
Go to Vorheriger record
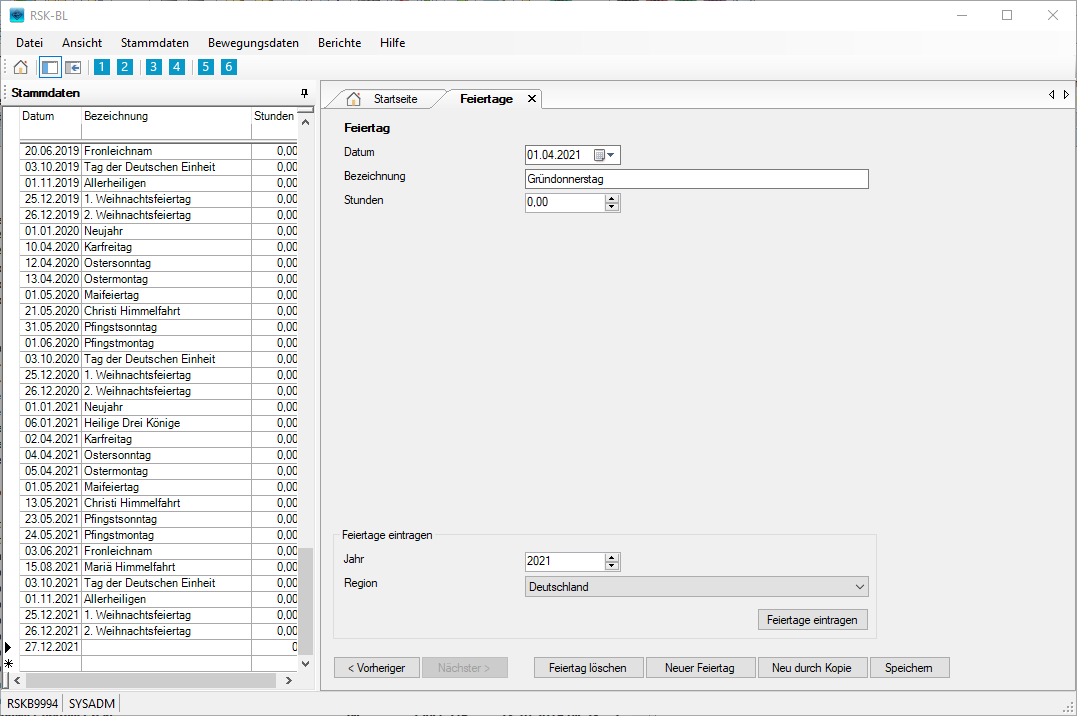coord(376,668)
